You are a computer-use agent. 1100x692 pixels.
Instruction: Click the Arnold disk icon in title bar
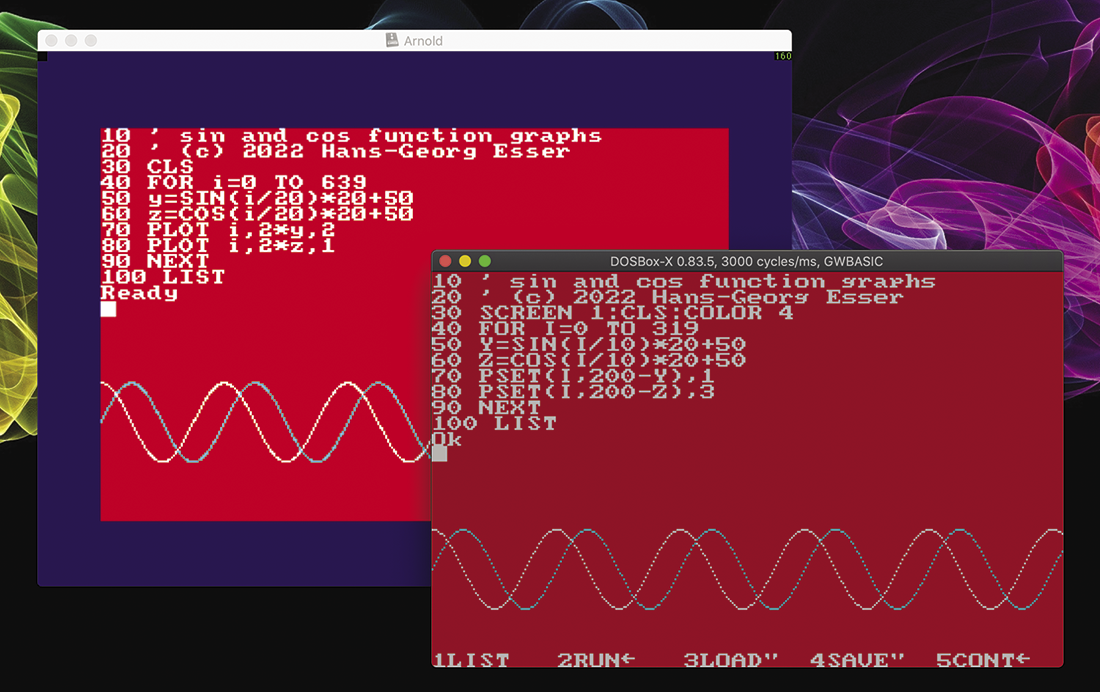pyautogui.click(x=392, y=41)
